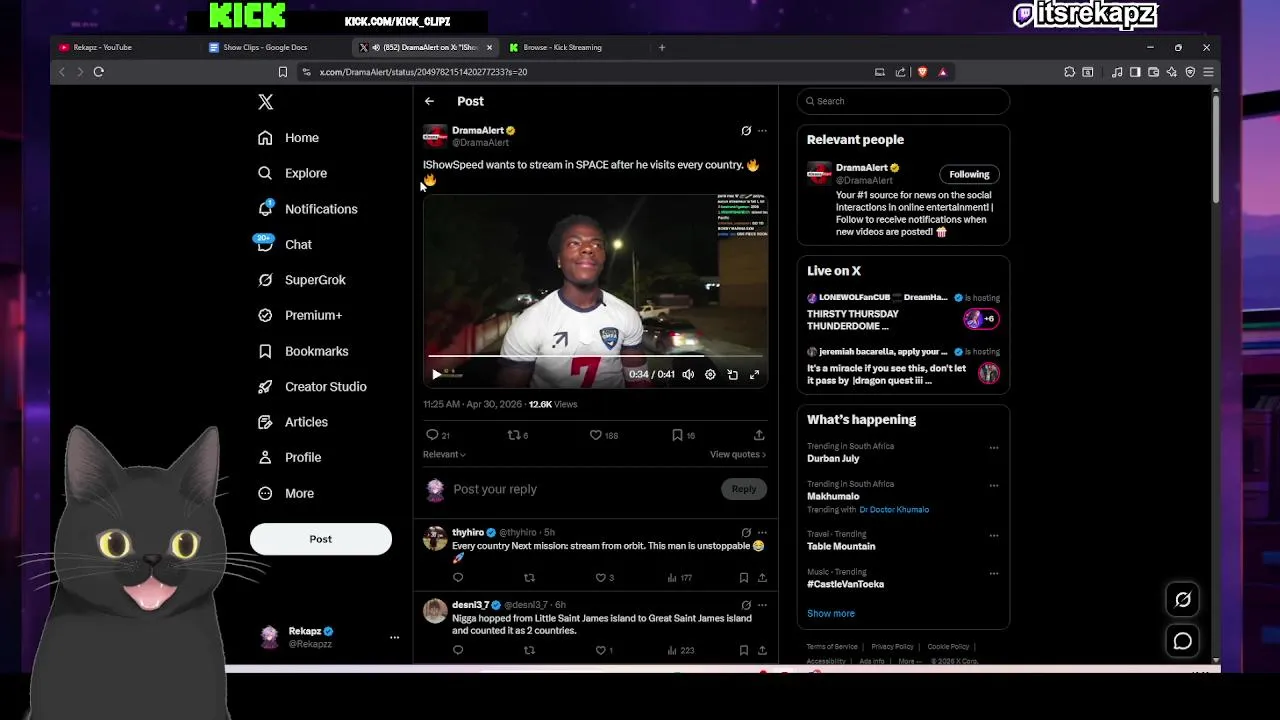Click the Post your reply field
Image resolution: width=1280 pixels, height=720 pixels.
pyautogui.click(x=582, y=489)
